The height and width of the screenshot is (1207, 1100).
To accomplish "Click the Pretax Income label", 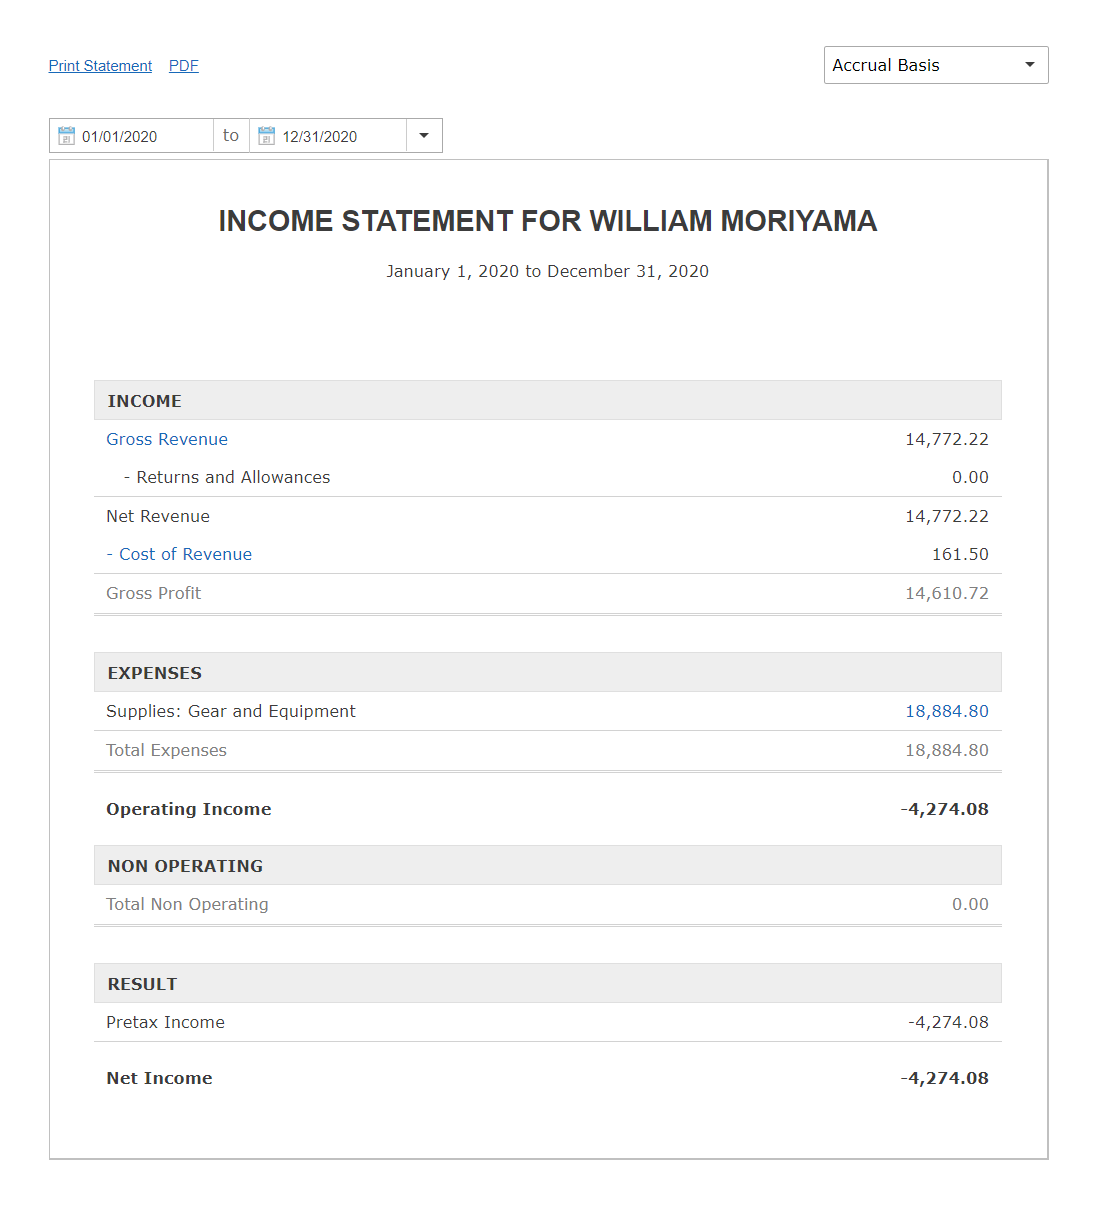I will pyautogui.click(x=165, y=1022).
